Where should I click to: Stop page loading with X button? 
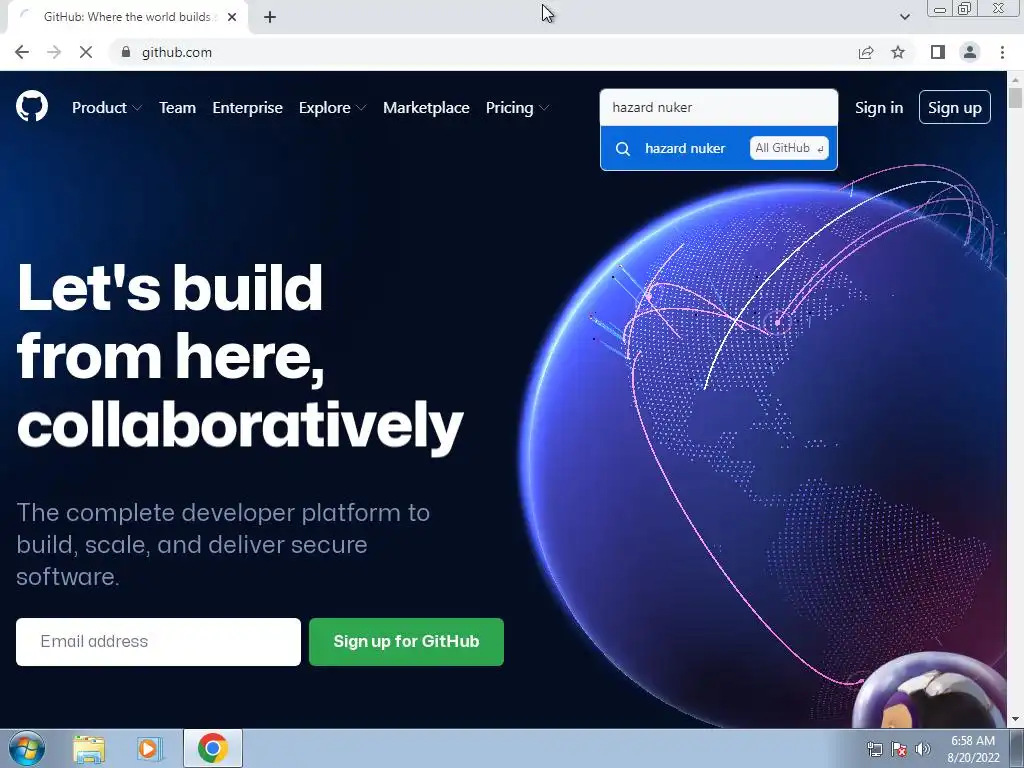click(86, 52)
